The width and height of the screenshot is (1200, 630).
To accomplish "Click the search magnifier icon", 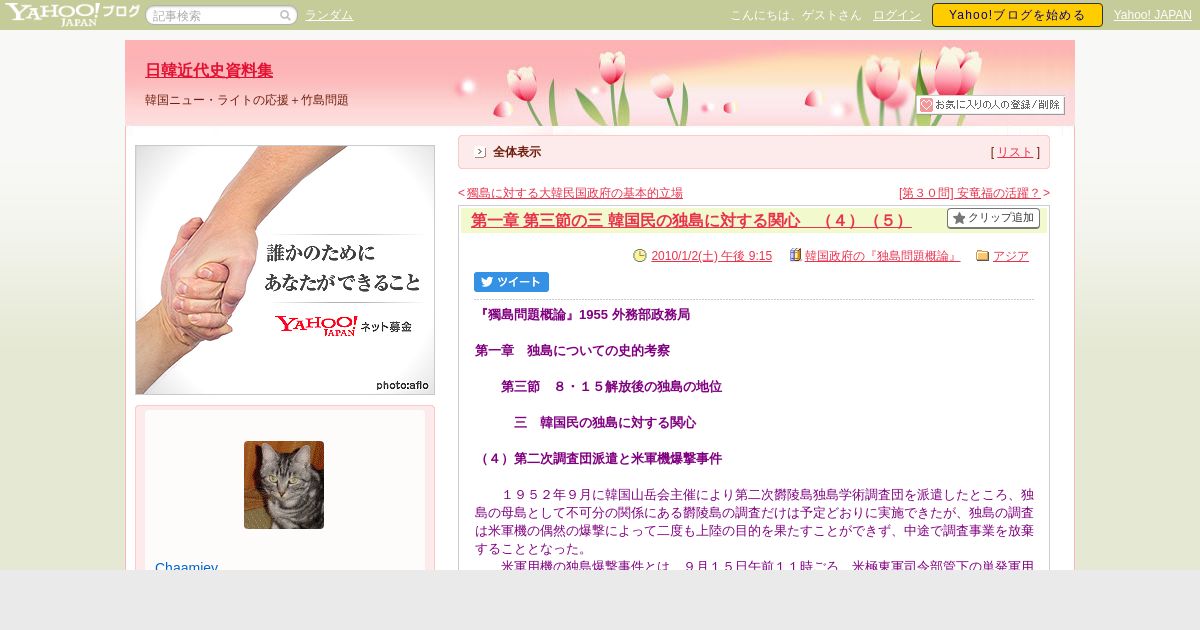I will point(285,16).
